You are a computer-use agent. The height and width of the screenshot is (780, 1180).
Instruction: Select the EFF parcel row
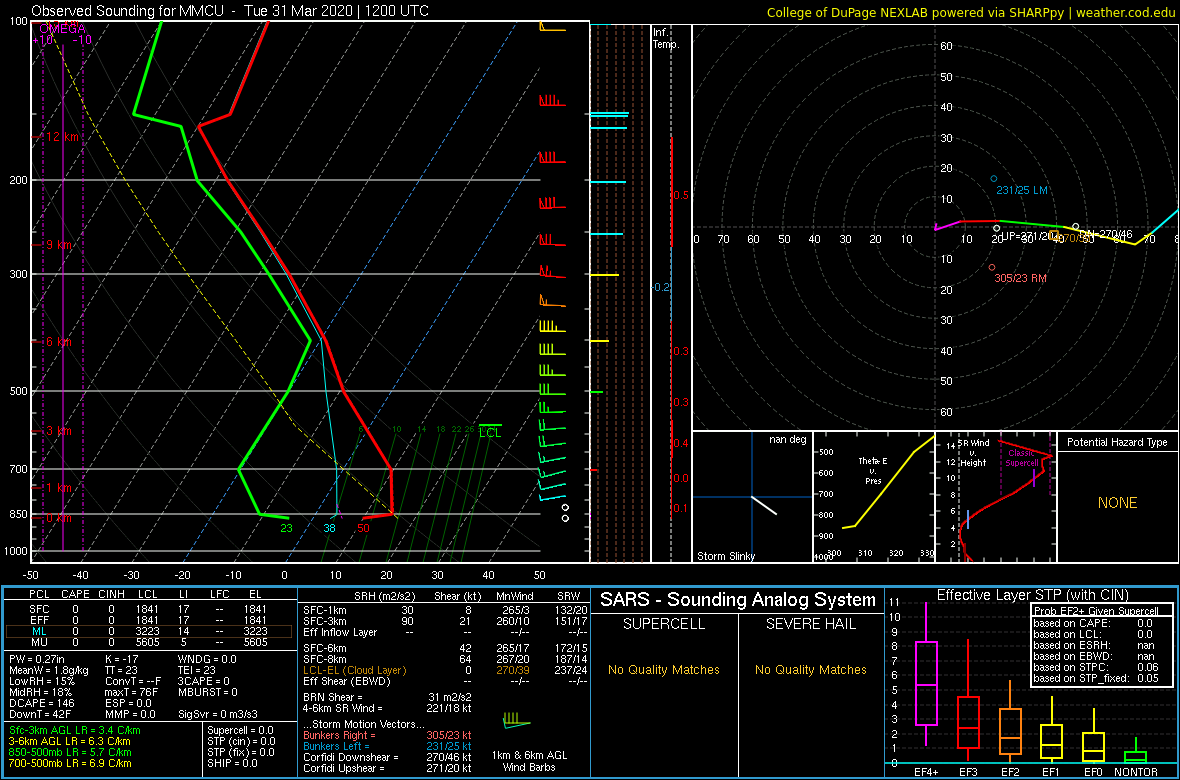[x=150, y=620]
